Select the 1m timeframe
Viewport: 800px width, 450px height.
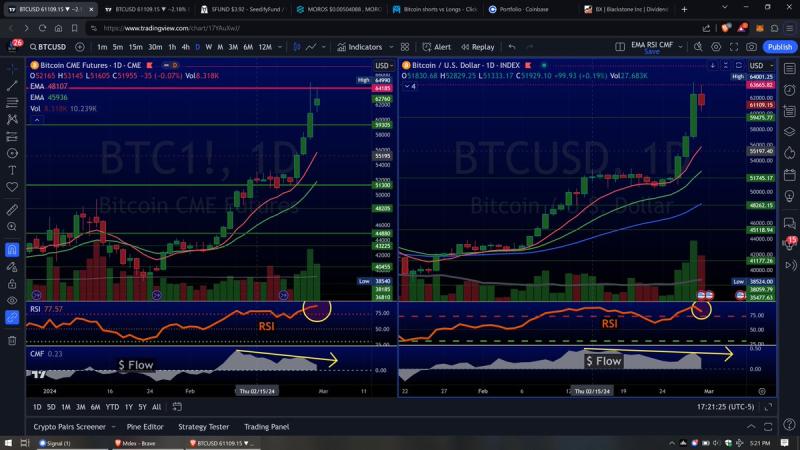point(102,47)
